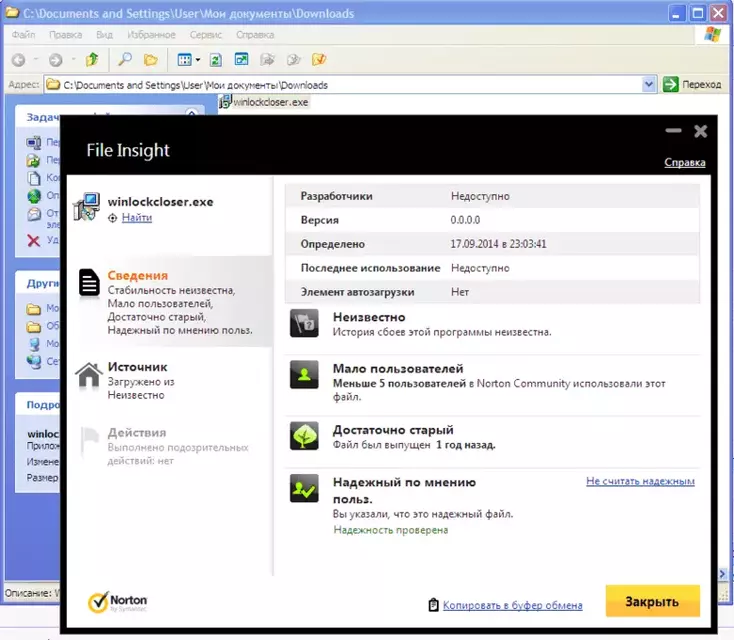Click the Сведения document icon
The height and width of the screenshot is (640, 734).
pyautogui.click(x=89, y=282)
